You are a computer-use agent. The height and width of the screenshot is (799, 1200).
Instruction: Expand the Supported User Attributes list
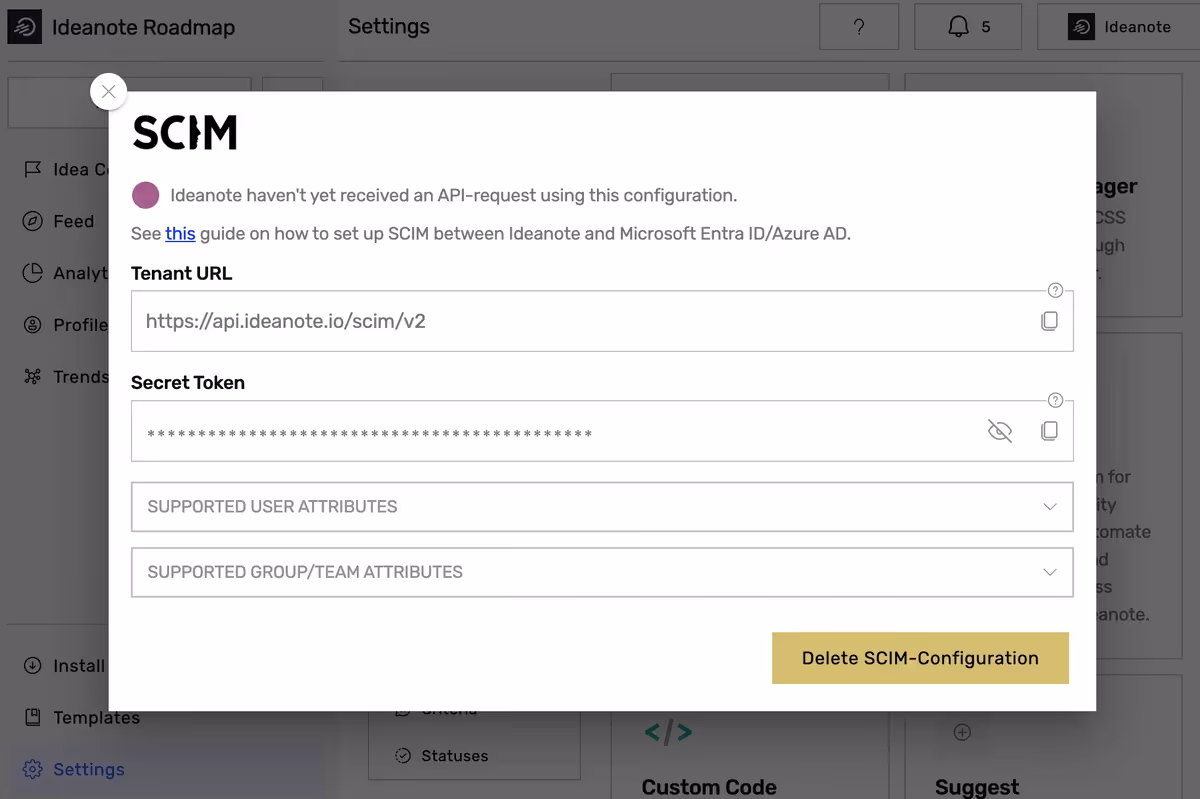tap(602, 507)
